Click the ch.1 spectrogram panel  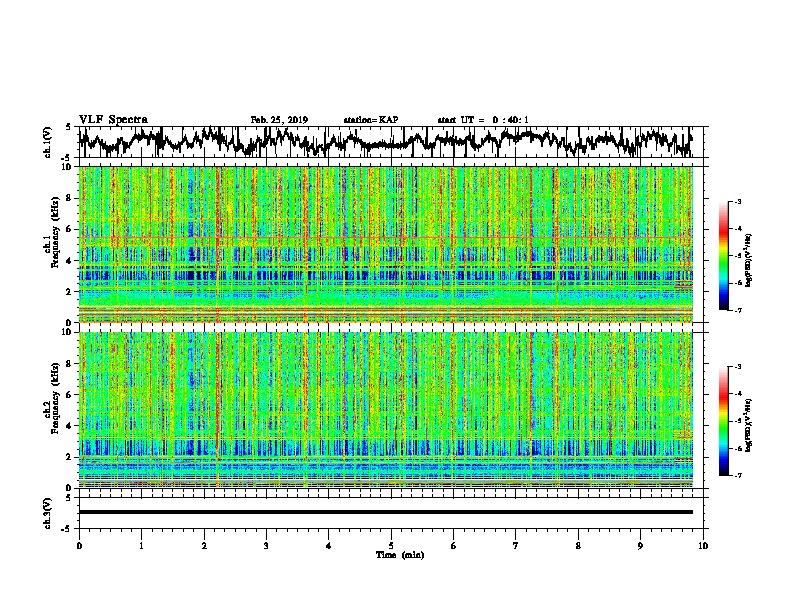386,244
